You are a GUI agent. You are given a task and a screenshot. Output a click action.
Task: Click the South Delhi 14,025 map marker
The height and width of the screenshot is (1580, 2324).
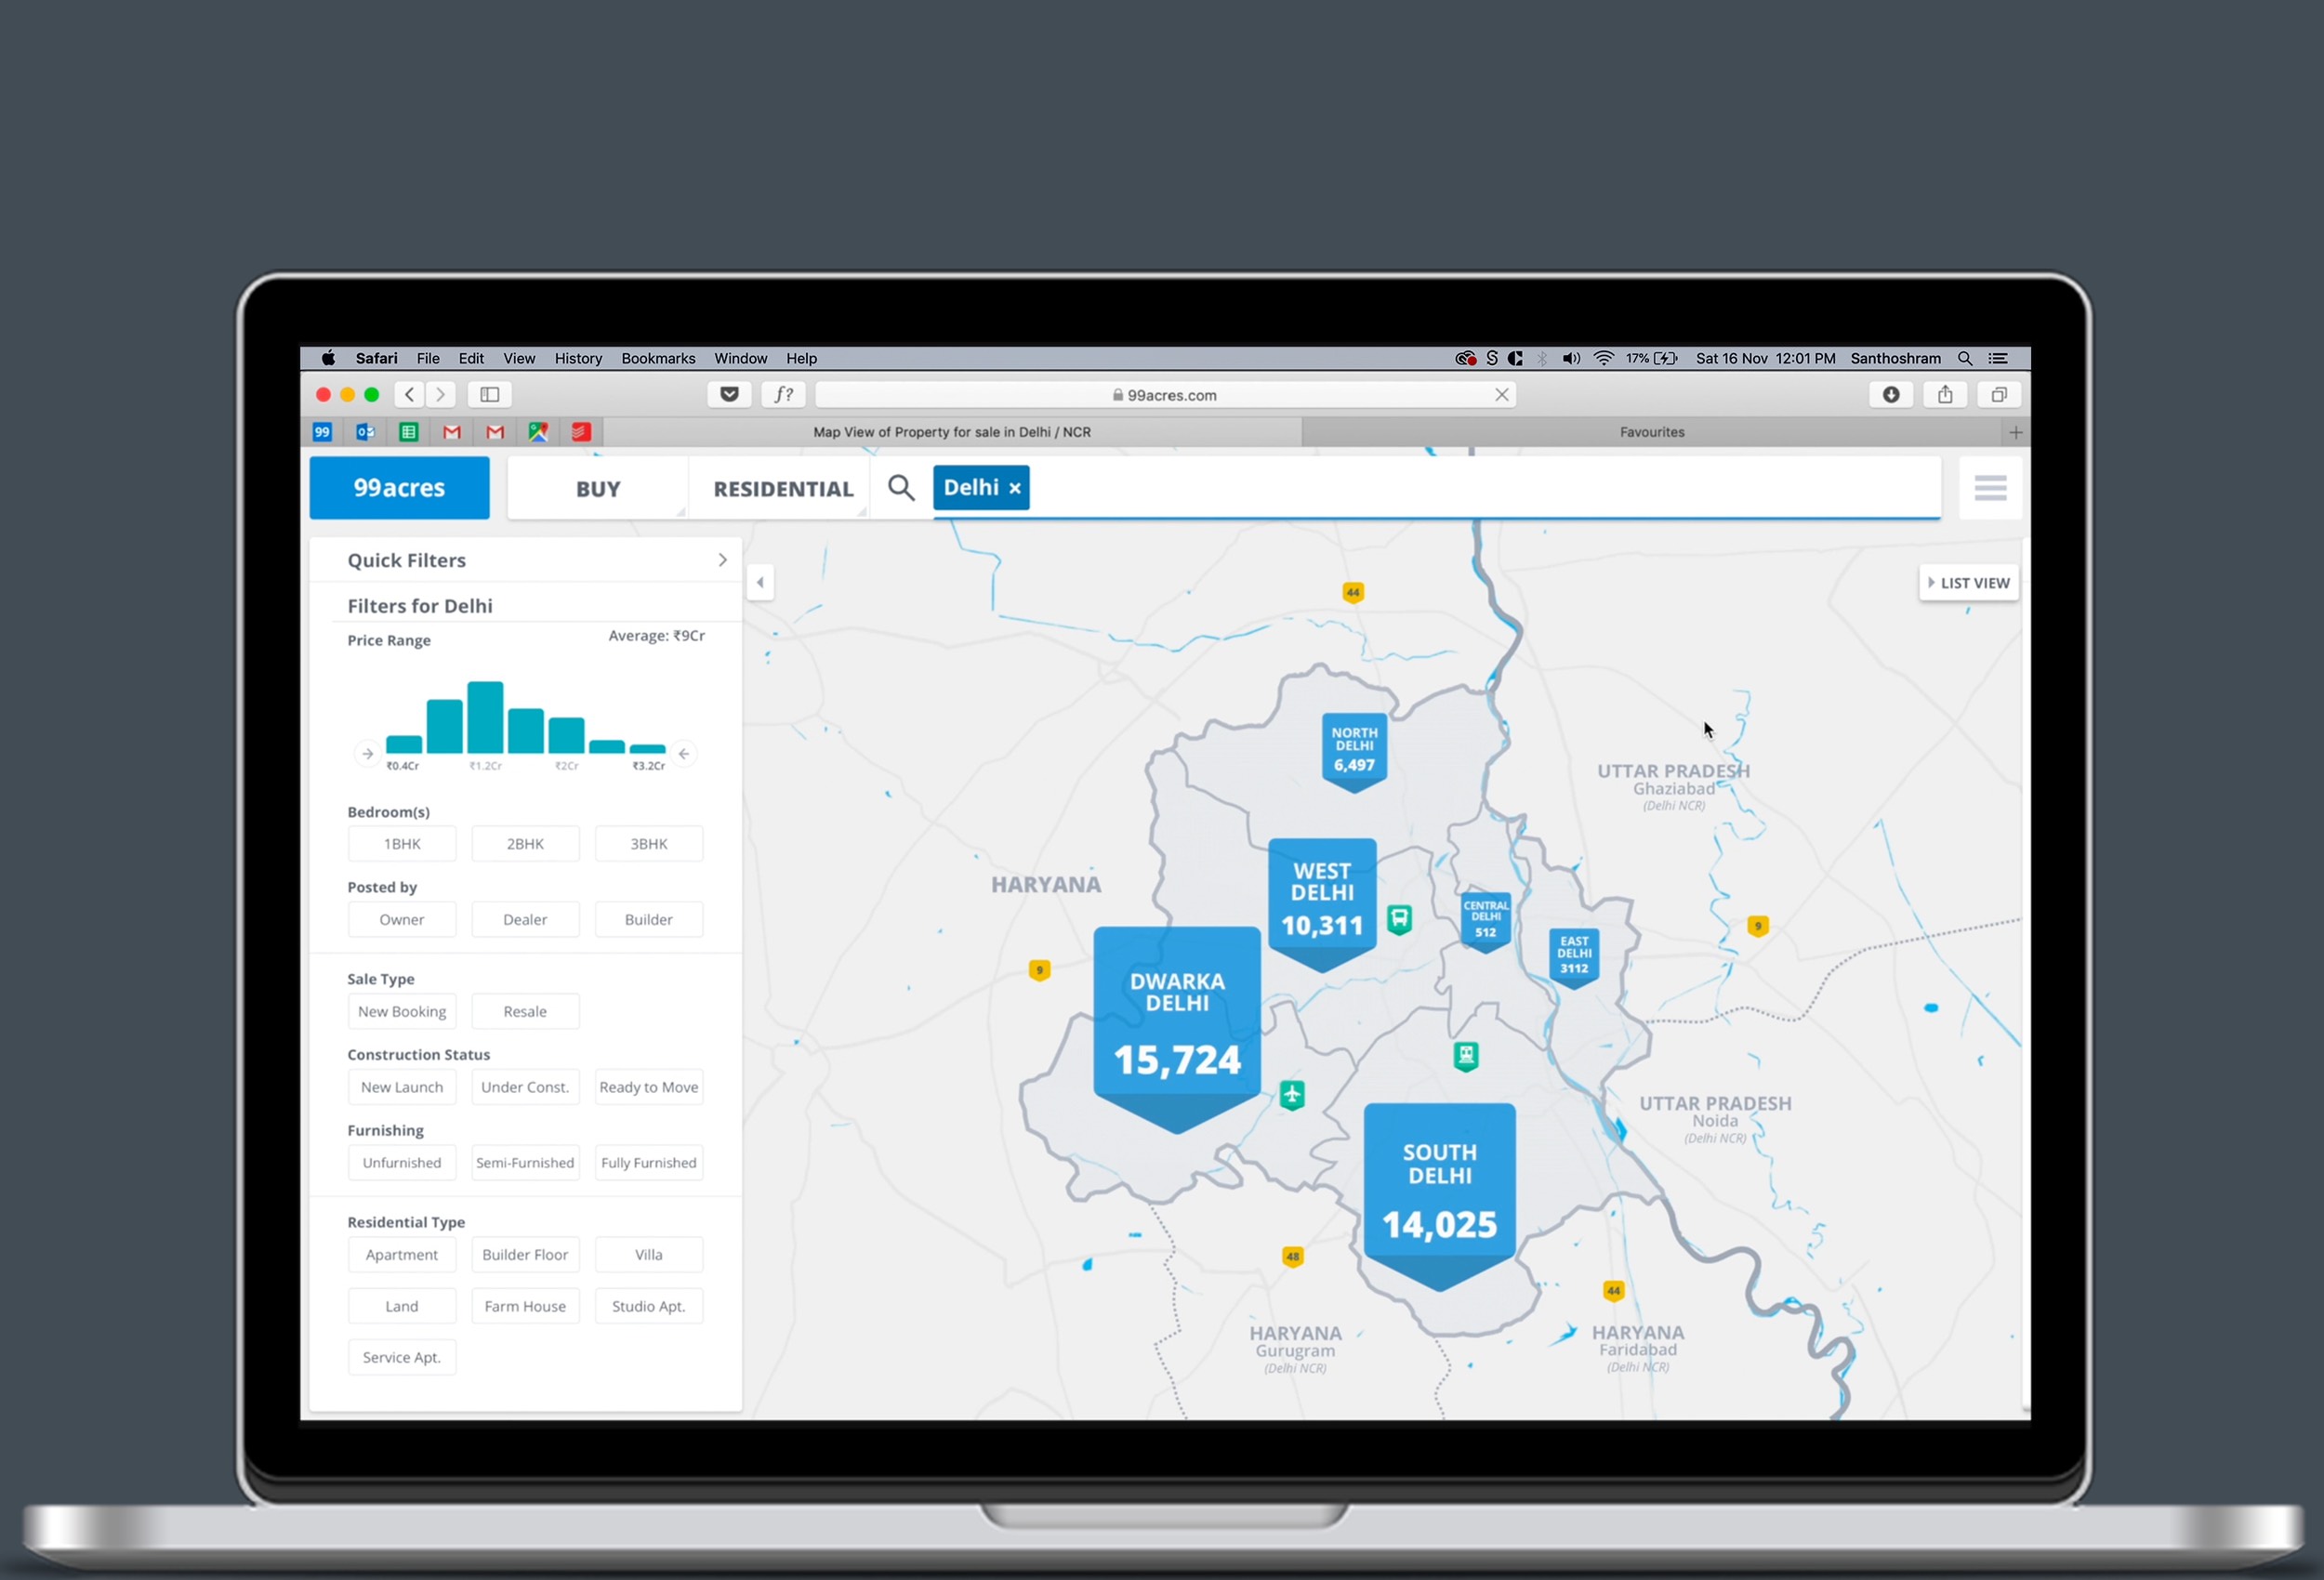click(x=1439, y=1190)
